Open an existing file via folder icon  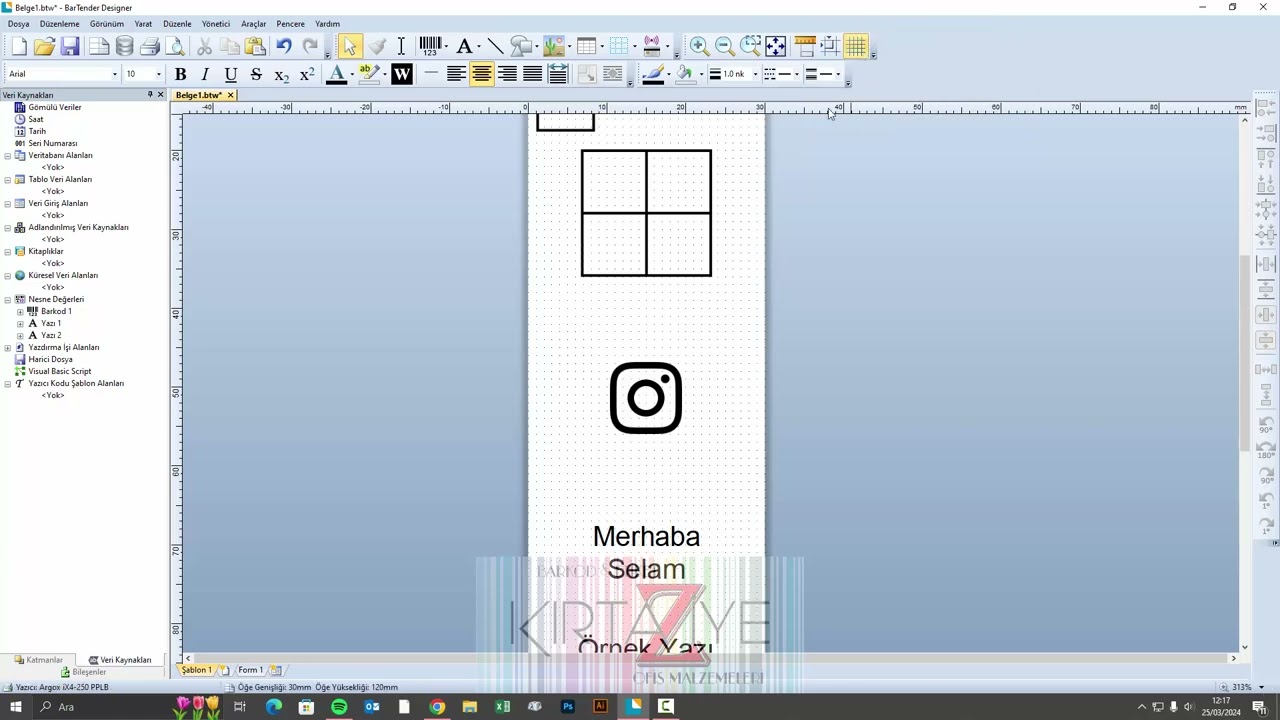[44, 46]
